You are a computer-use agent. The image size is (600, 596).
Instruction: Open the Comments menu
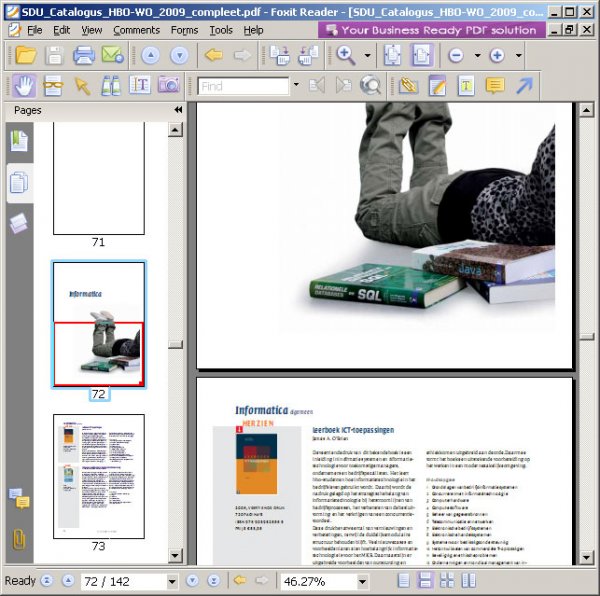136,30
